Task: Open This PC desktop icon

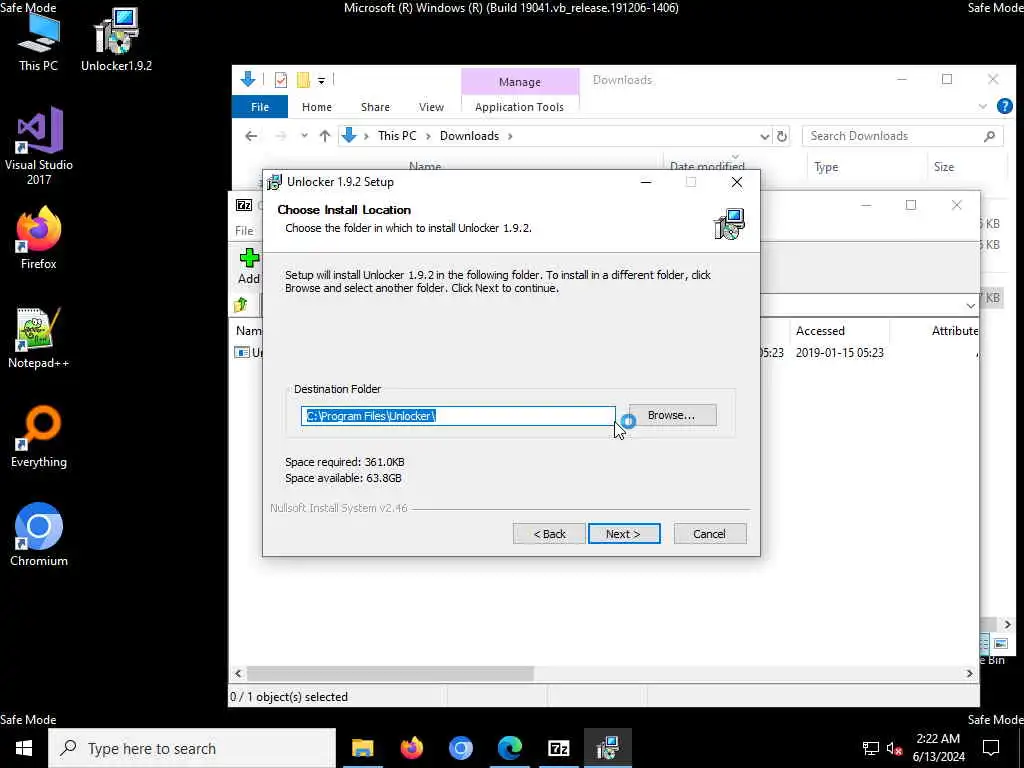Action: pos(38,42)
